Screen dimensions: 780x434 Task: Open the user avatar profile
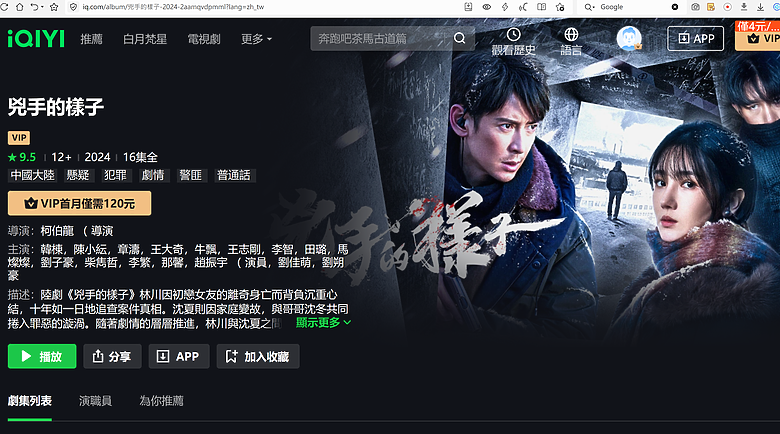click(629, 38)
